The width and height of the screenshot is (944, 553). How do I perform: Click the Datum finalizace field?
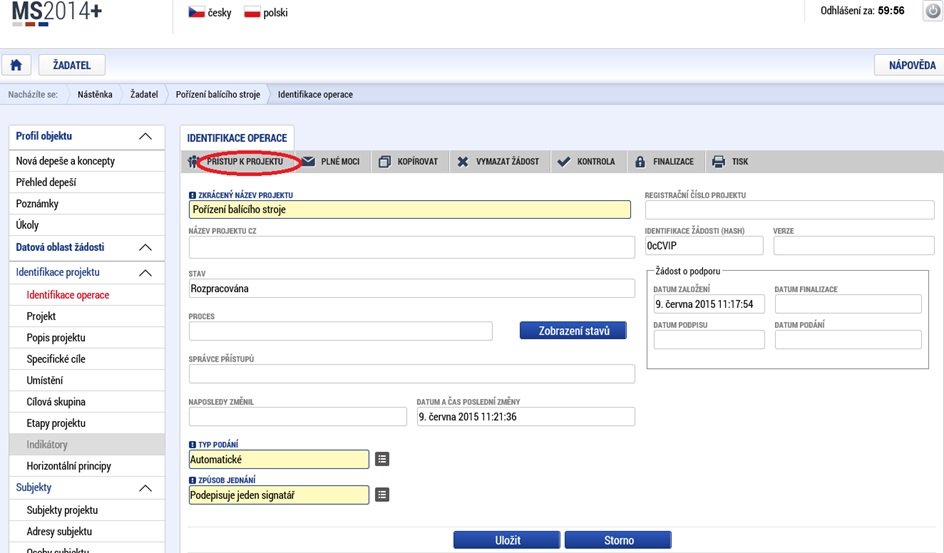848,304
